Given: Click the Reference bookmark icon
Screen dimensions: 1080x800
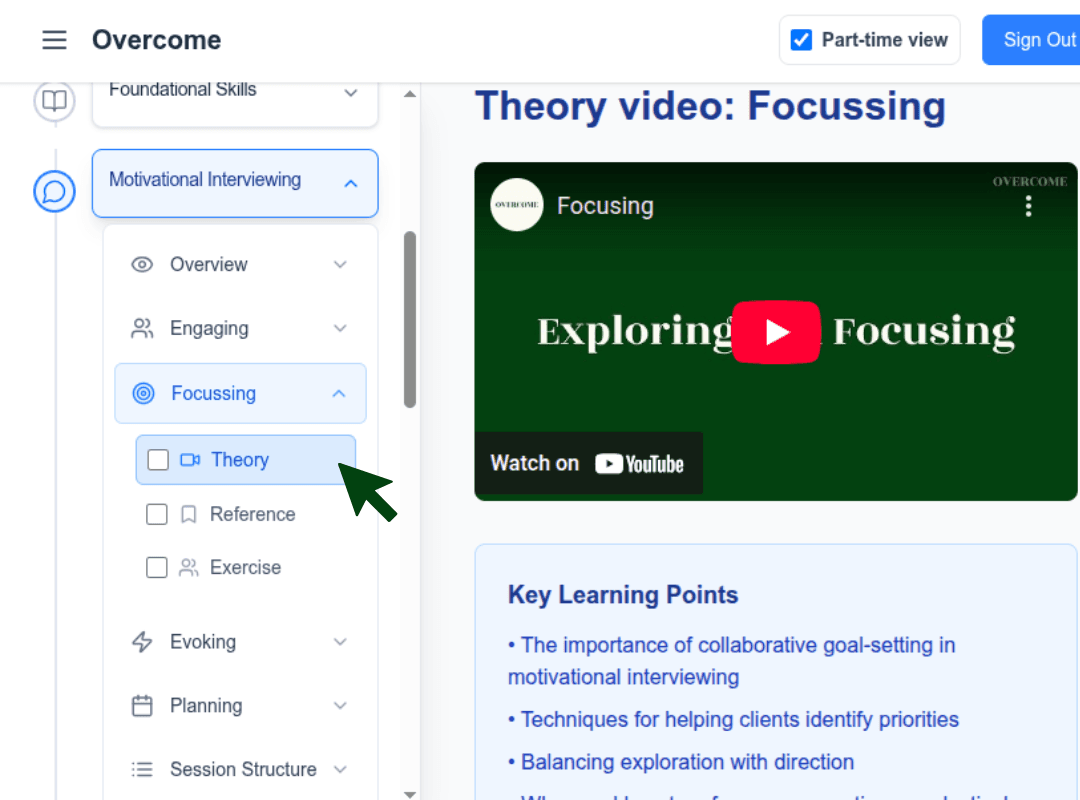Looking at the screenshot, I should (188, 514).
